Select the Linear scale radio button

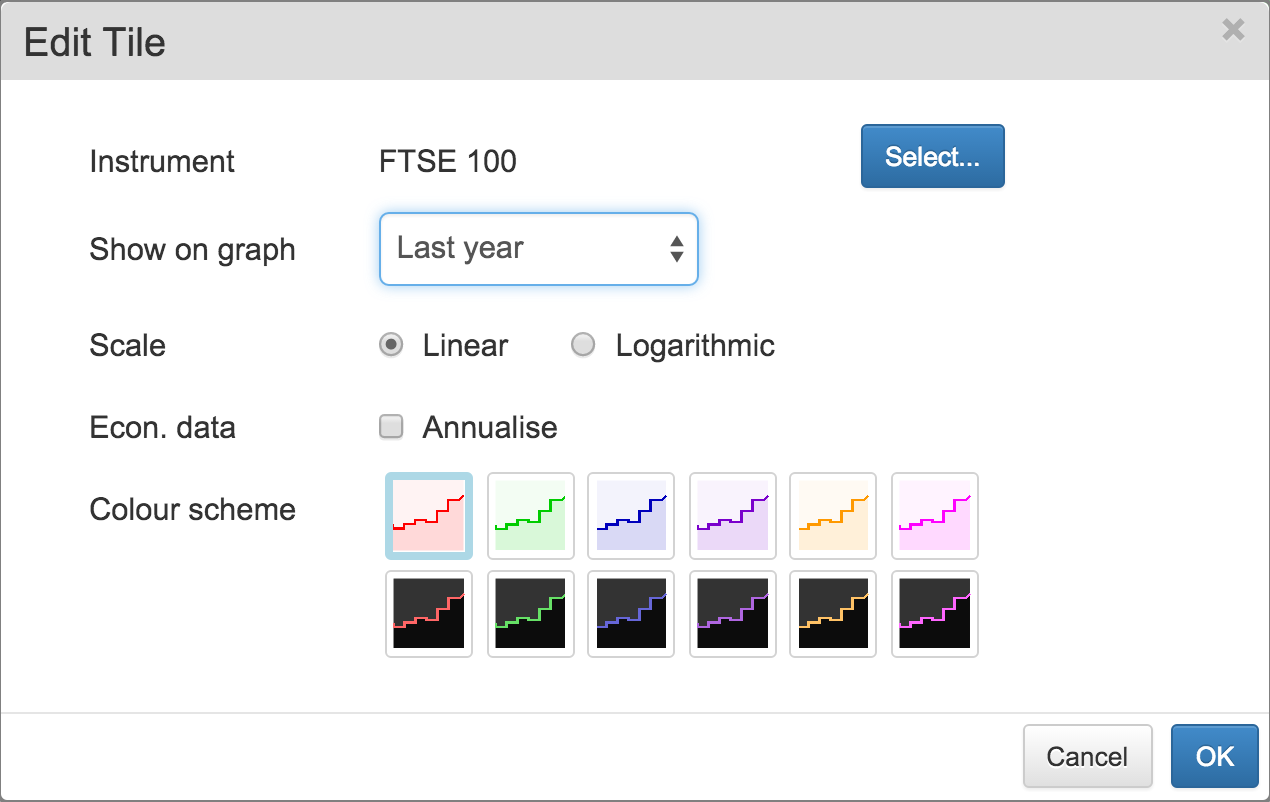coord(391,345)
